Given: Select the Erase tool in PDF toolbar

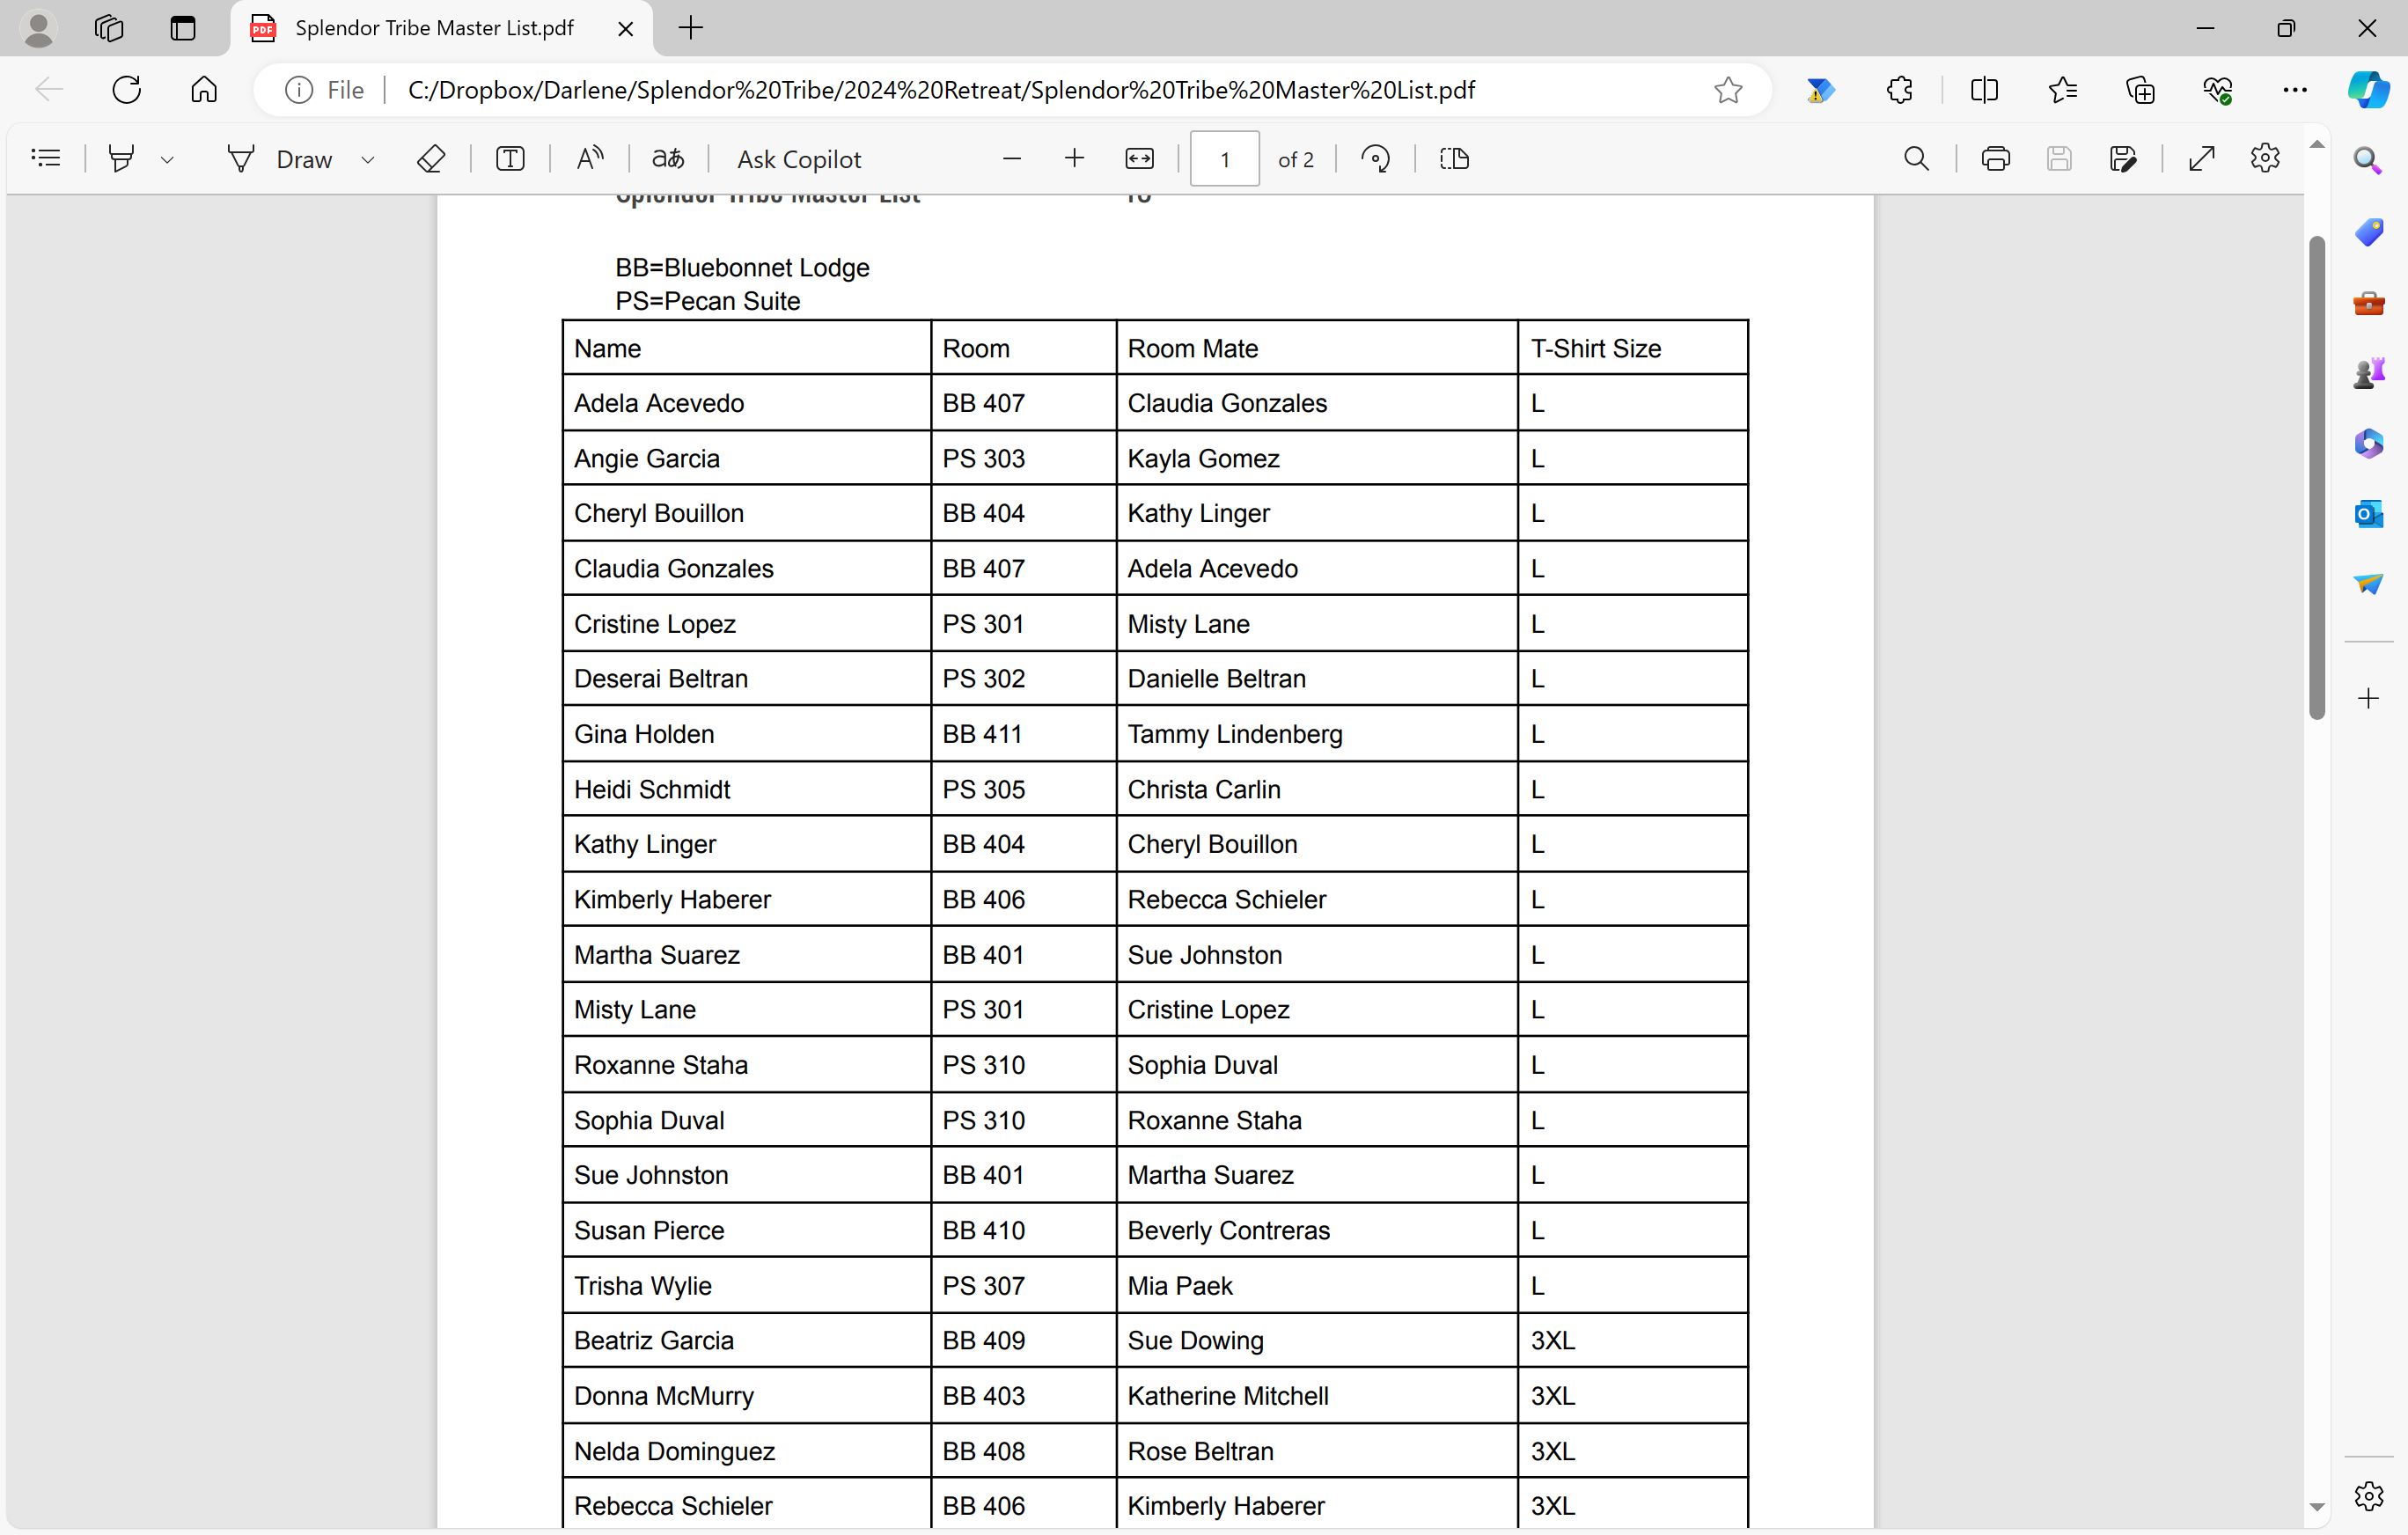Looking at the screenshot, I should (430, 158).
